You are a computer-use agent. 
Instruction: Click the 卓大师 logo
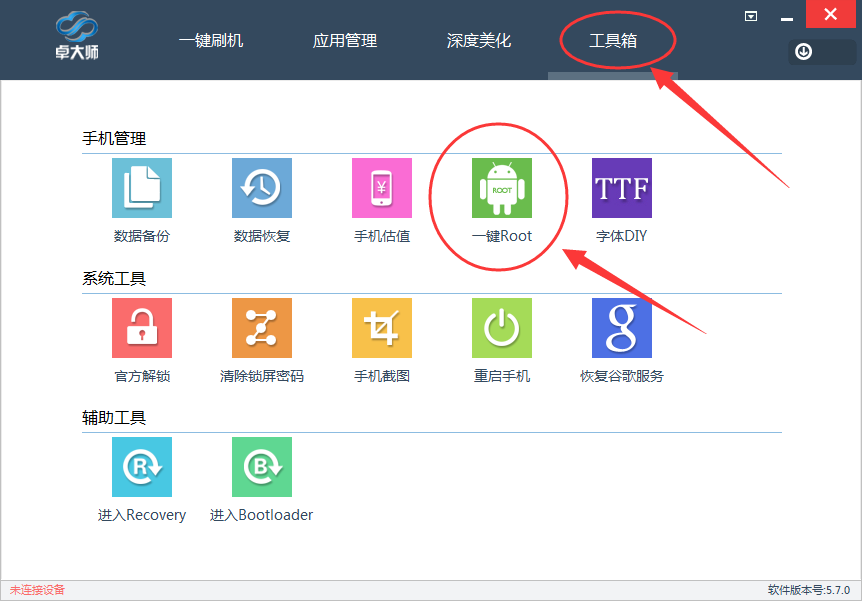[x=75, y=37]
